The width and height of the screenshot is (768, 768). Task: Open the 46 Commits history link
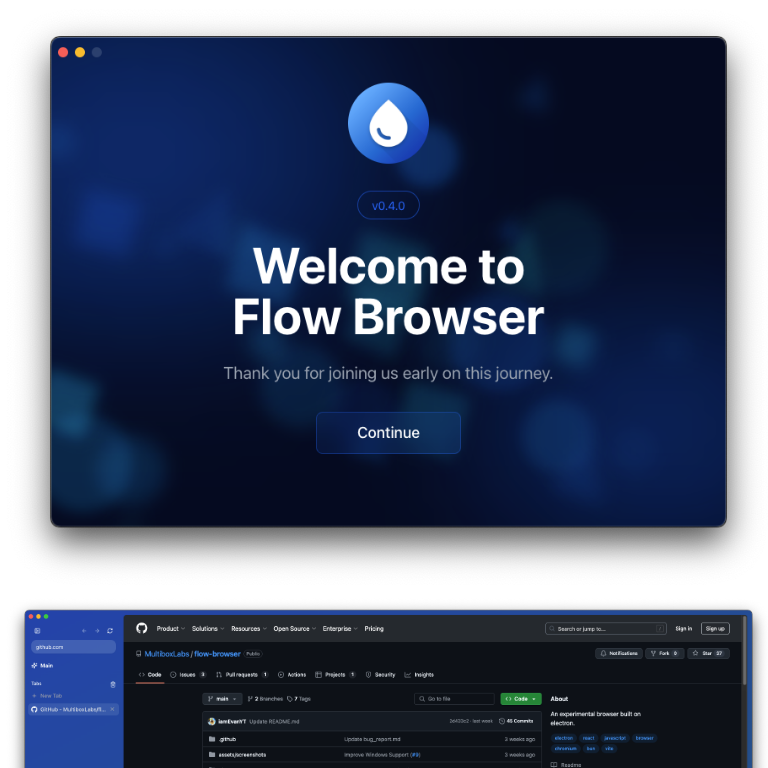pos(516,721)
